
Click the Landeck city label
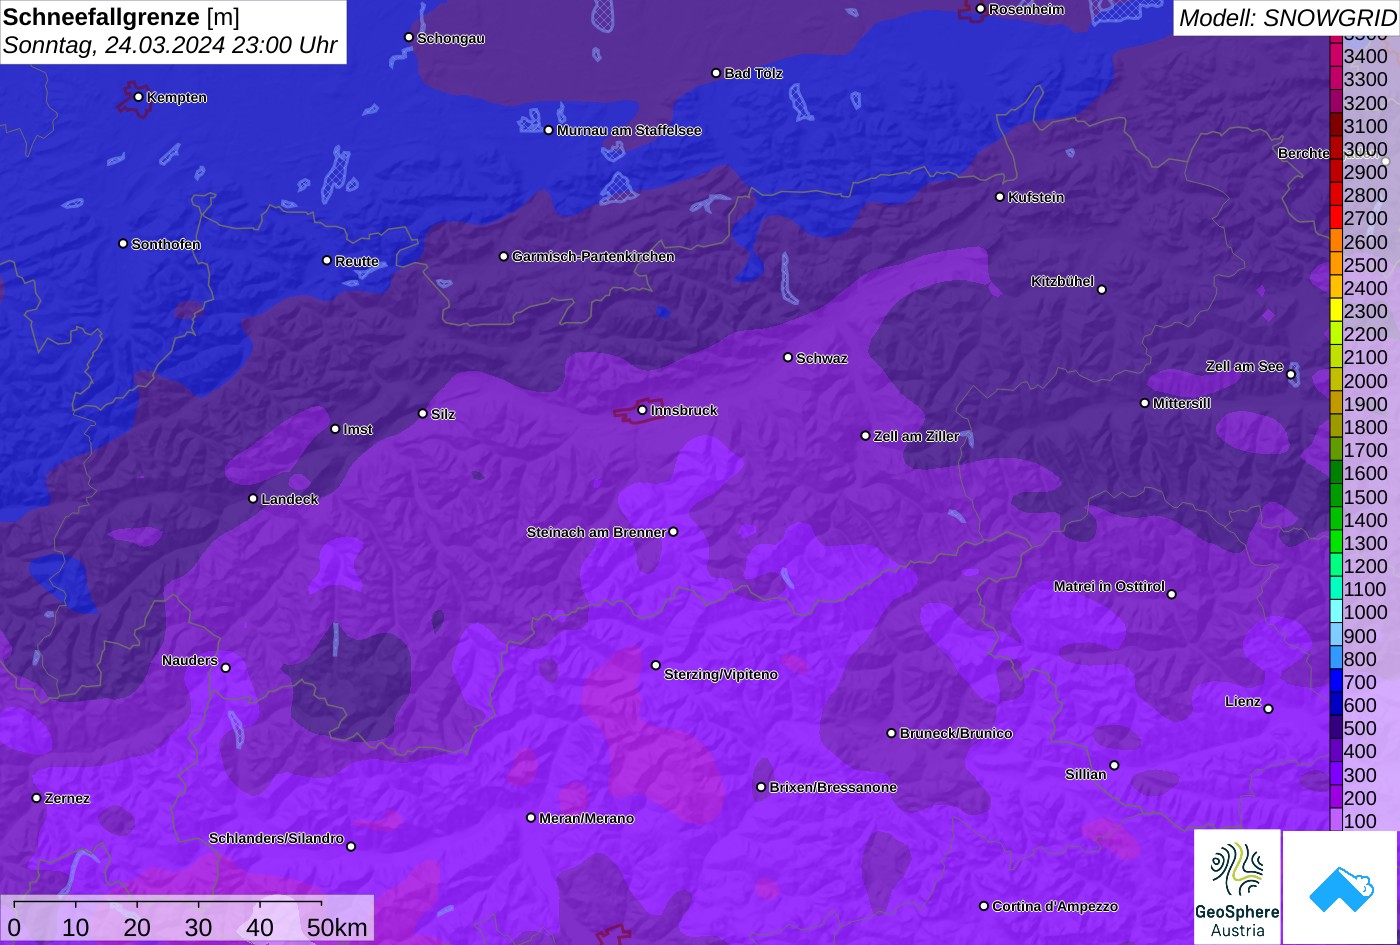pos(290,499)
